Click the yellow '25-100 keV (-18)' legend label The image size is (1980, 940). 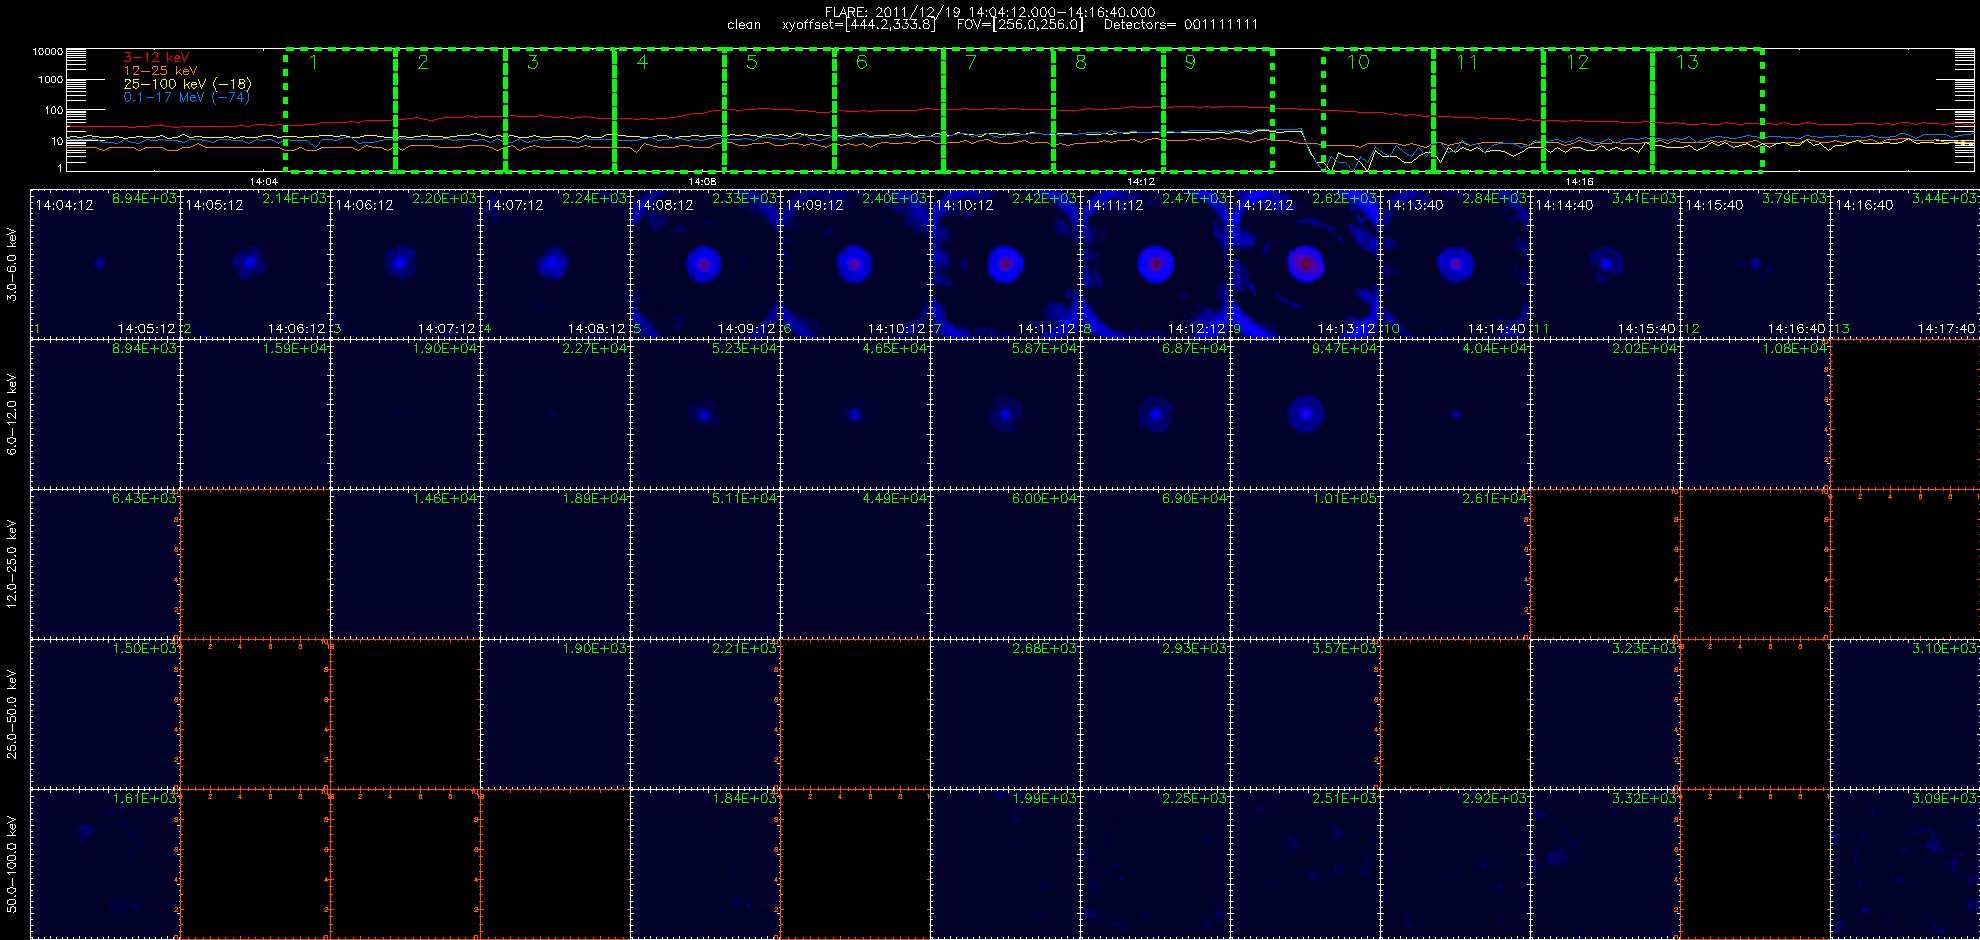pos(187,84)
